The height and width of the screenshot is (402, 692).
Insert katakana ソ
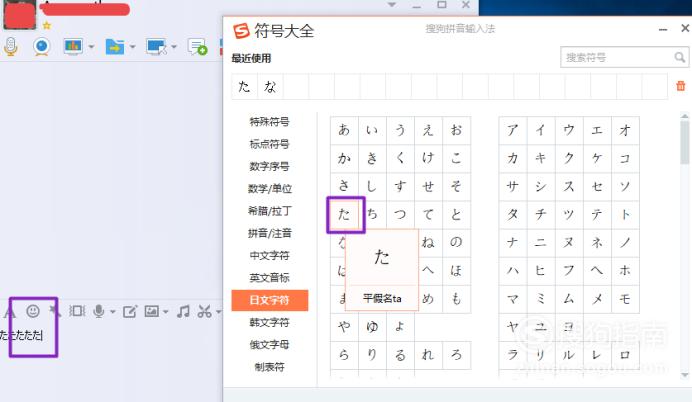tap(625, 186)
